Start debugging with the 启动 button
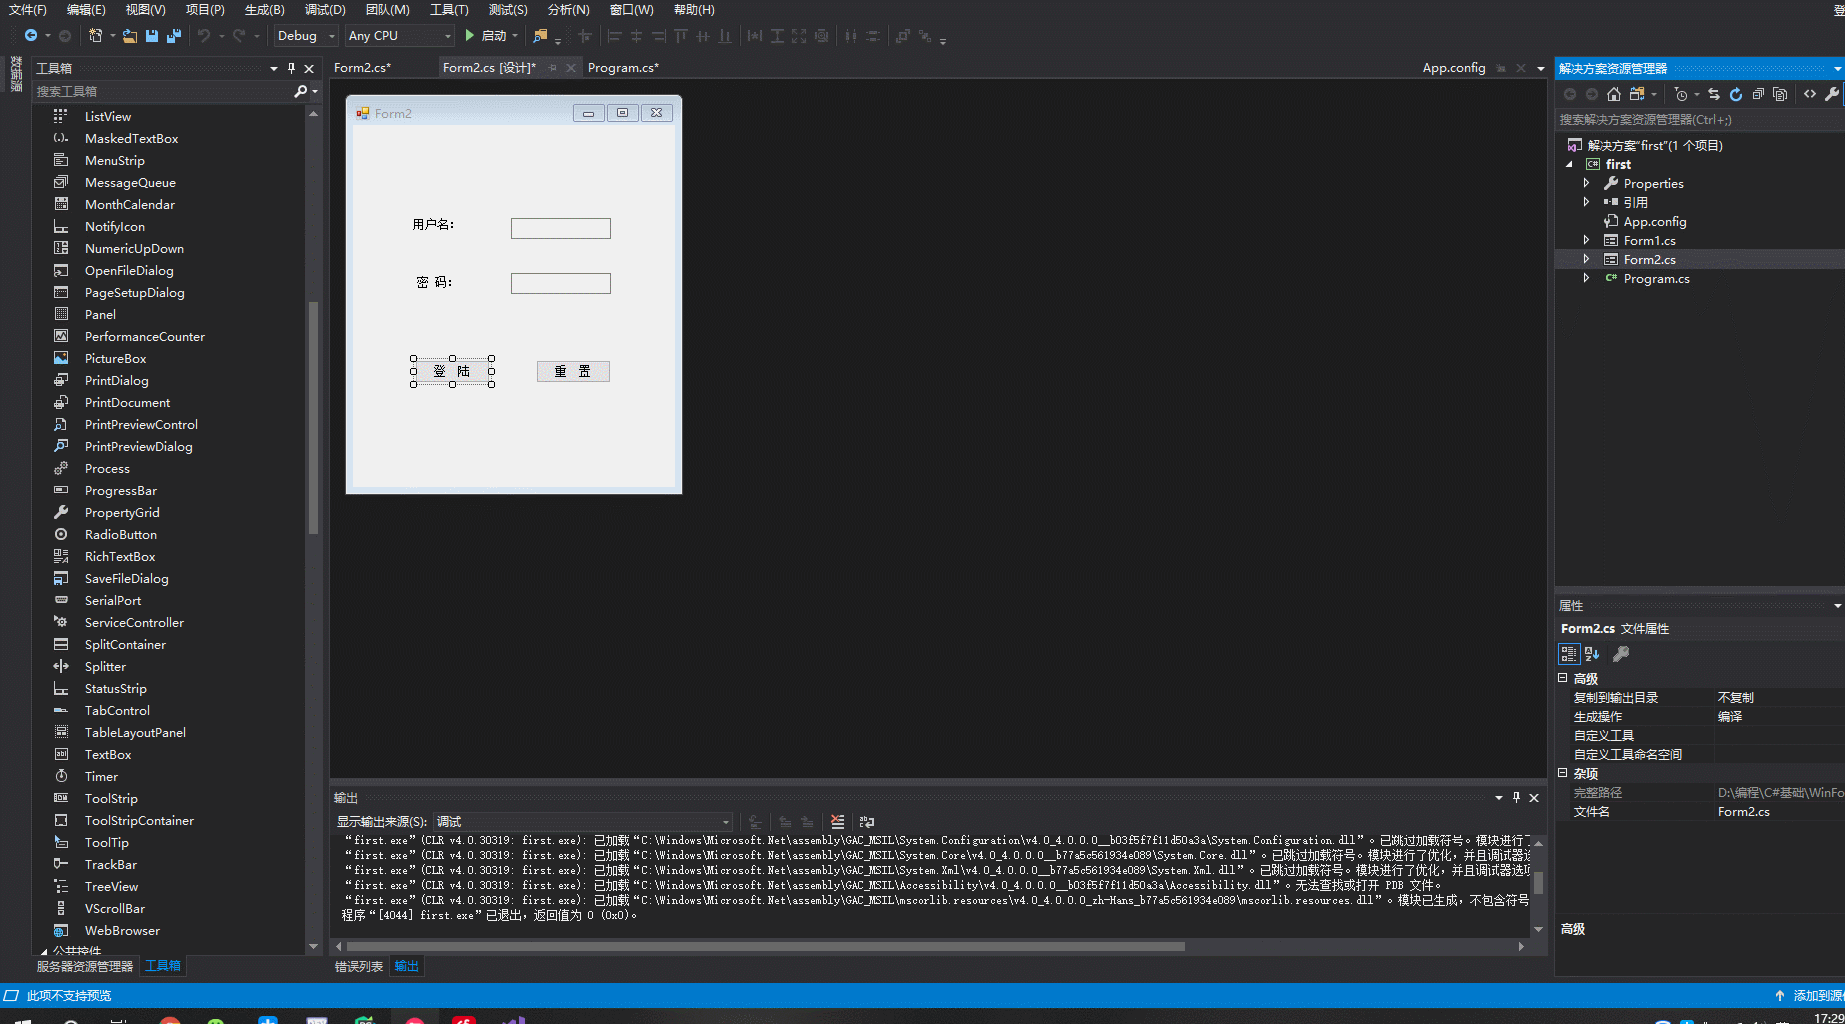The width and height of the screenshot is (1845, 1024). tap(490, 36)
